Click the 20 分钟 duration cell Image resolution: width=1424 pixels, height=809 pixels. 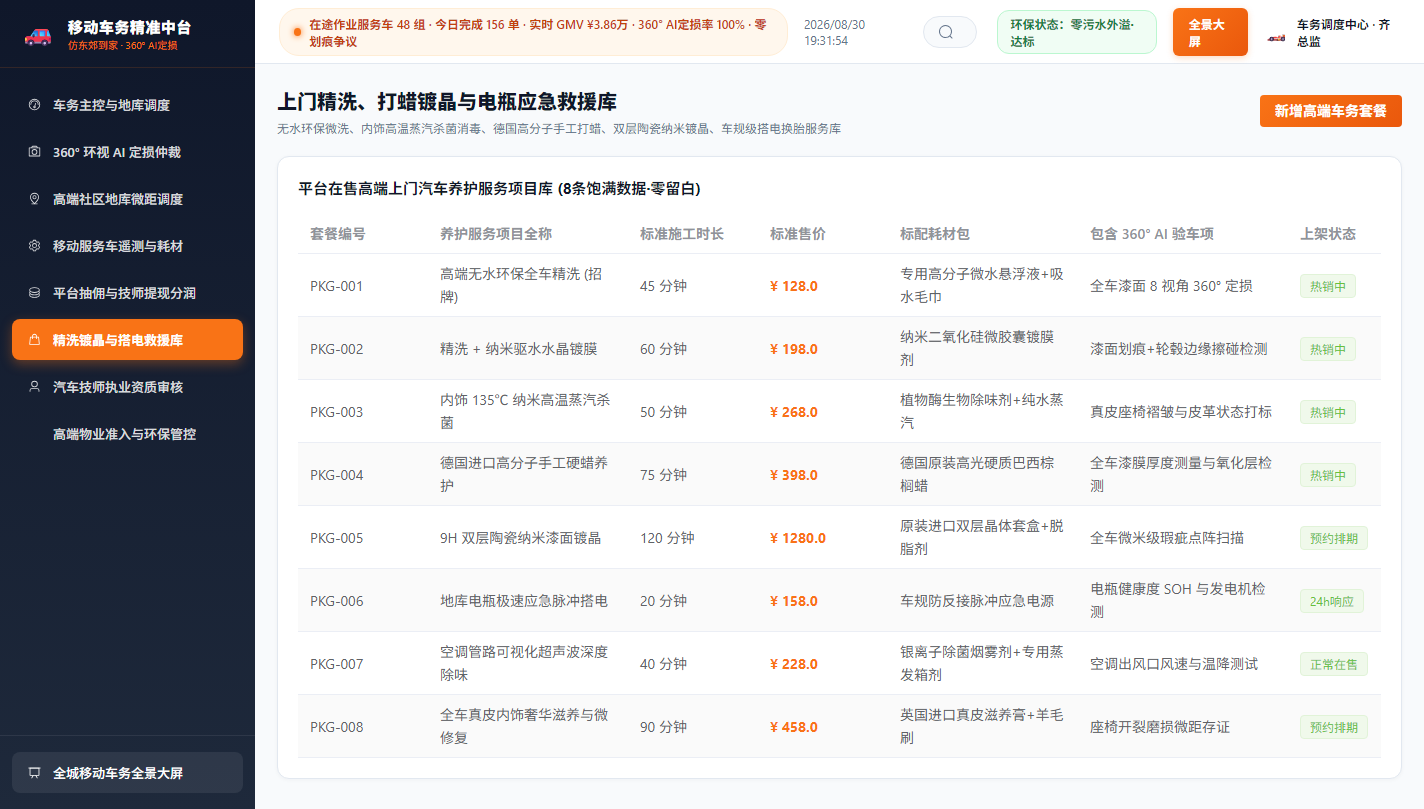tap(663, 601)
